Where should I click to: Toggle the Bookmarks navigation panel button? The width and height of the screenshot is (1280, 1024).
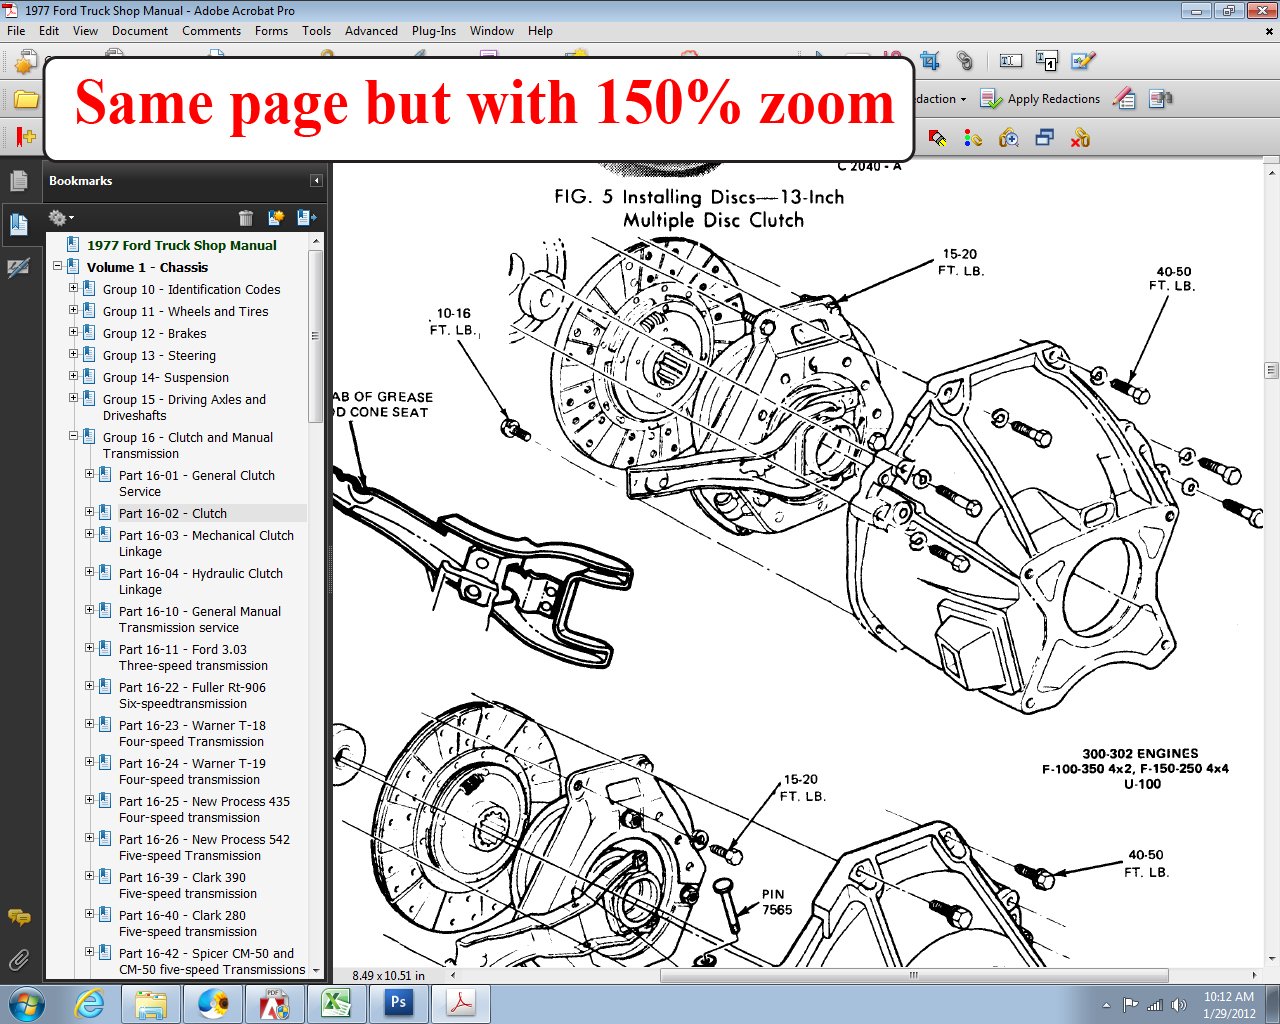(x=18, y=224)
